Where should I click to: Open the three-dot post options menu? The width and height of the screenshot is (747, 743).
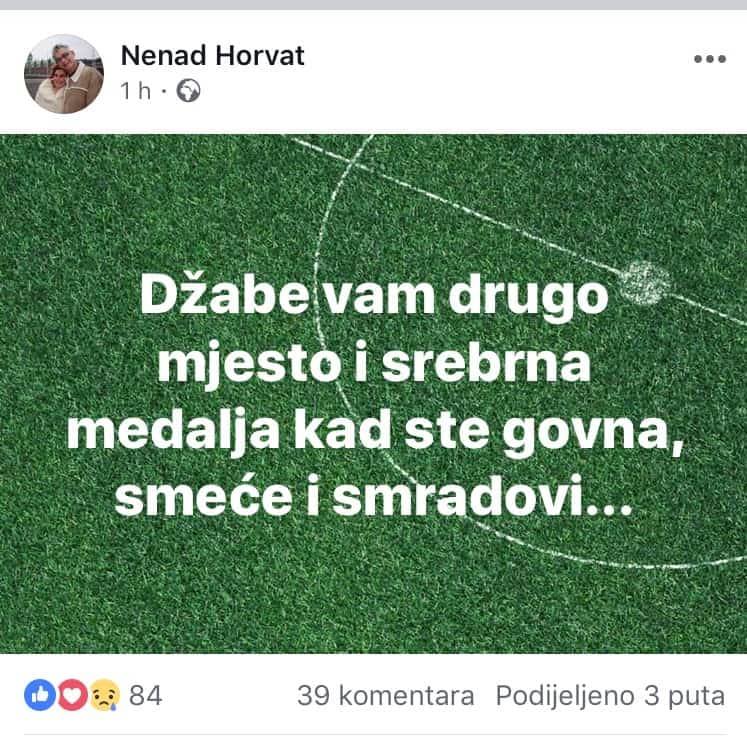click(x=710, y=59)
